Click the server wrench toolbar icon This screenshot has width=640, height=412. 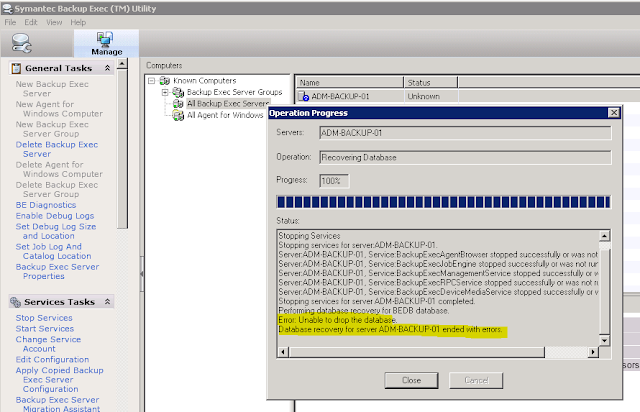tap(21, 43)
